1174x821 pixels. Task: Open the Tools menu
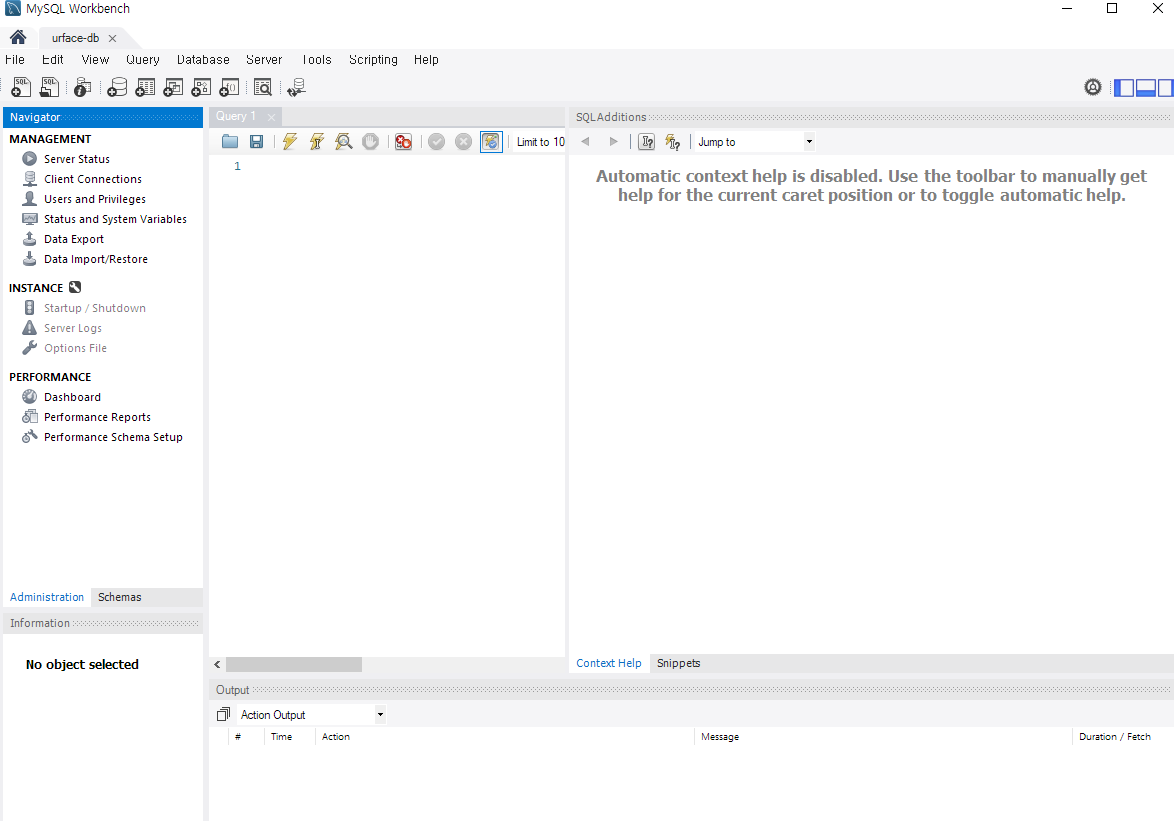[x=316, y=60]
